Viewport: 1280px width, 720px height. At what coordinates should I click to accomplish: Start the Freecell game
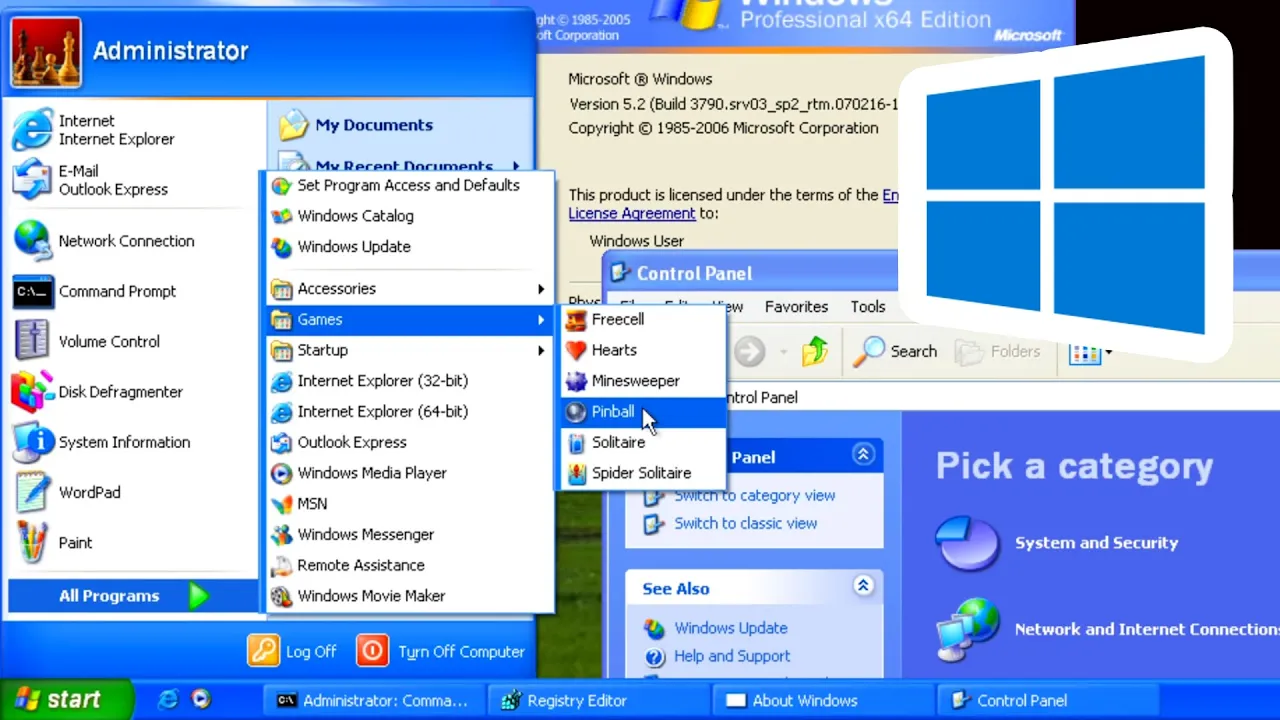642,319
